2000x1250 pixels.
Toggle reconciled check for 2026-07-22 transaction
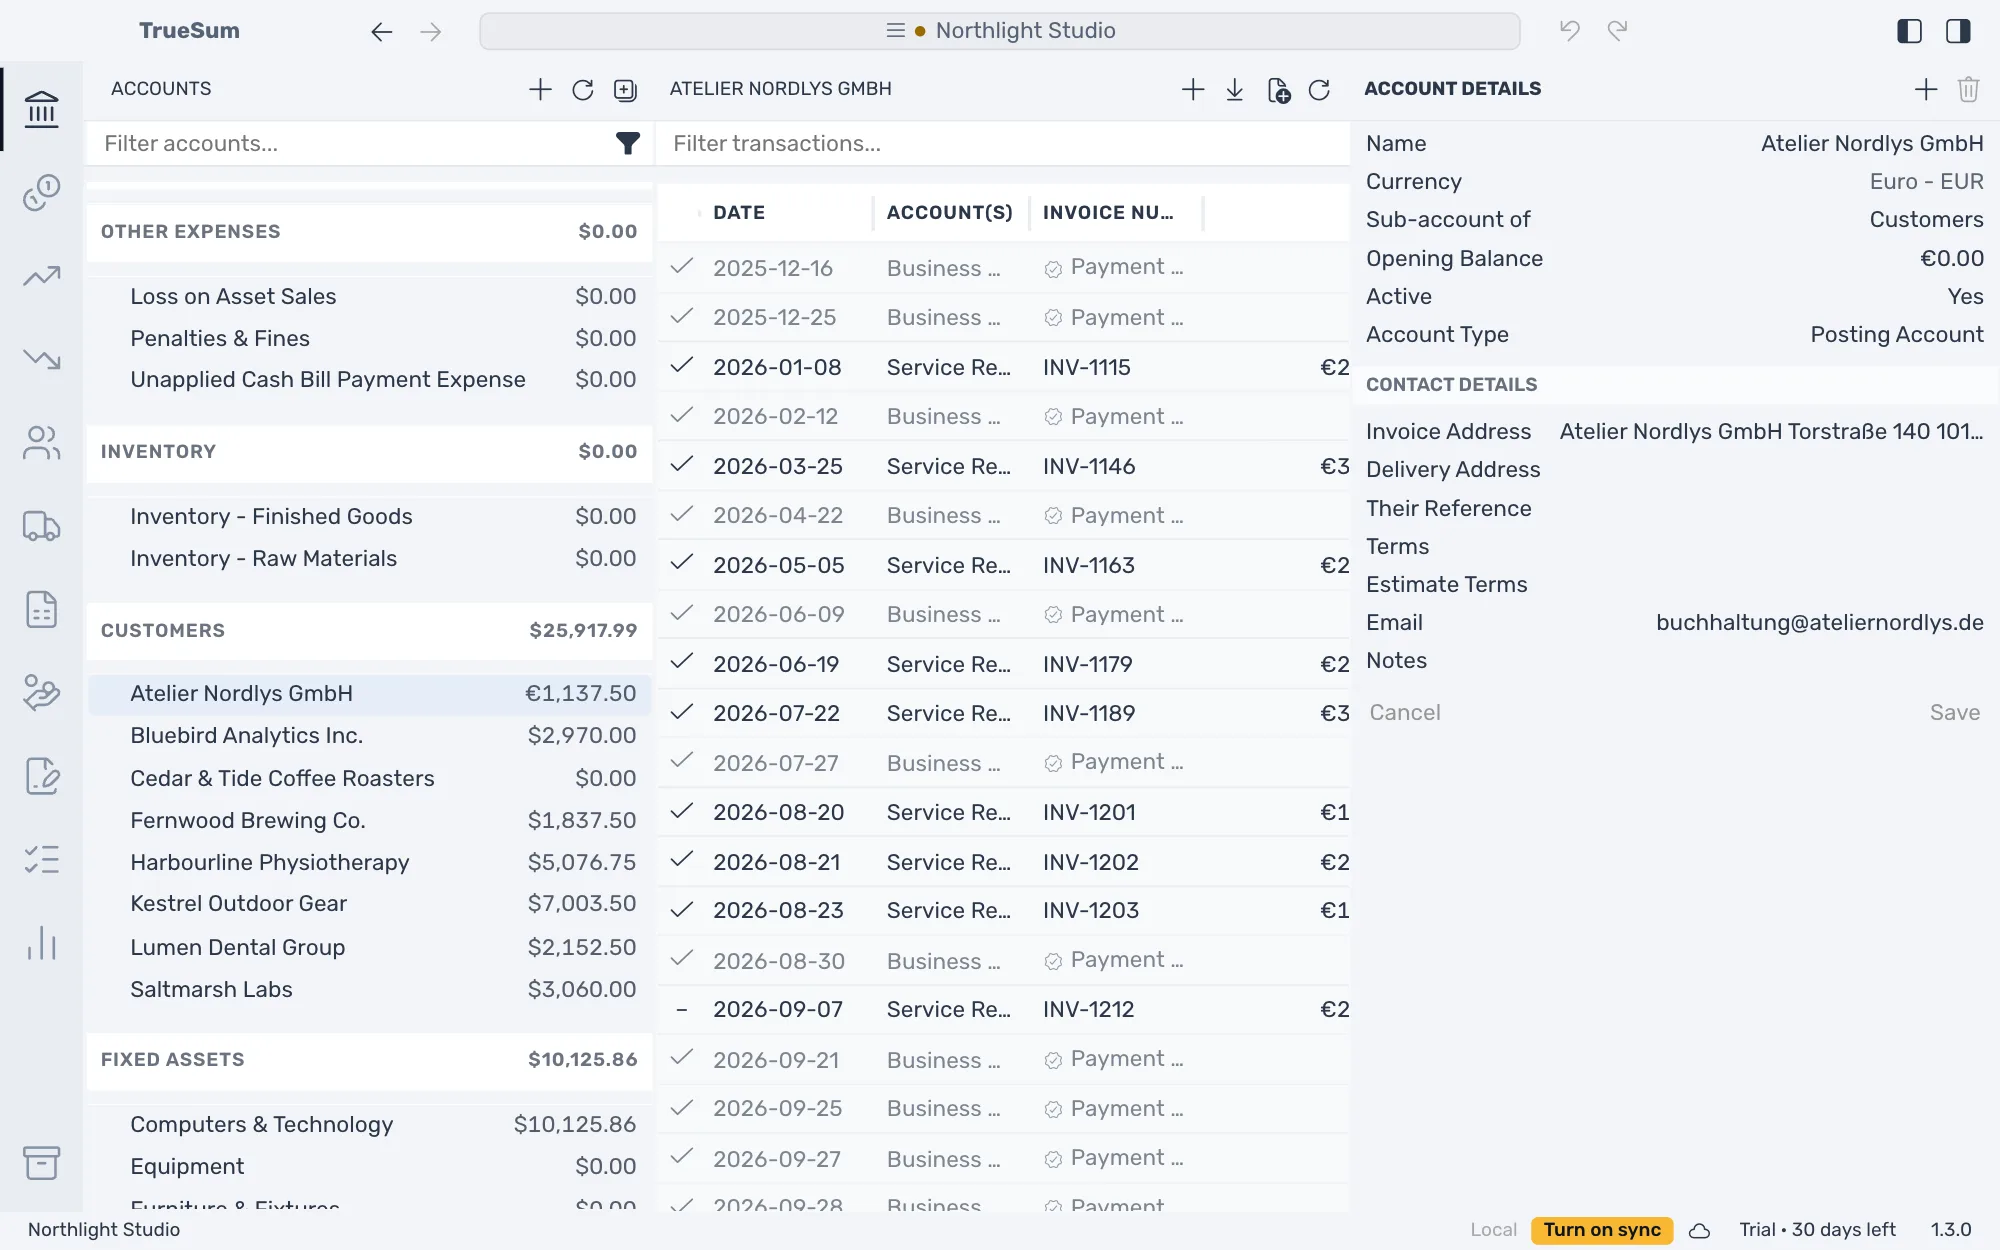682,712
